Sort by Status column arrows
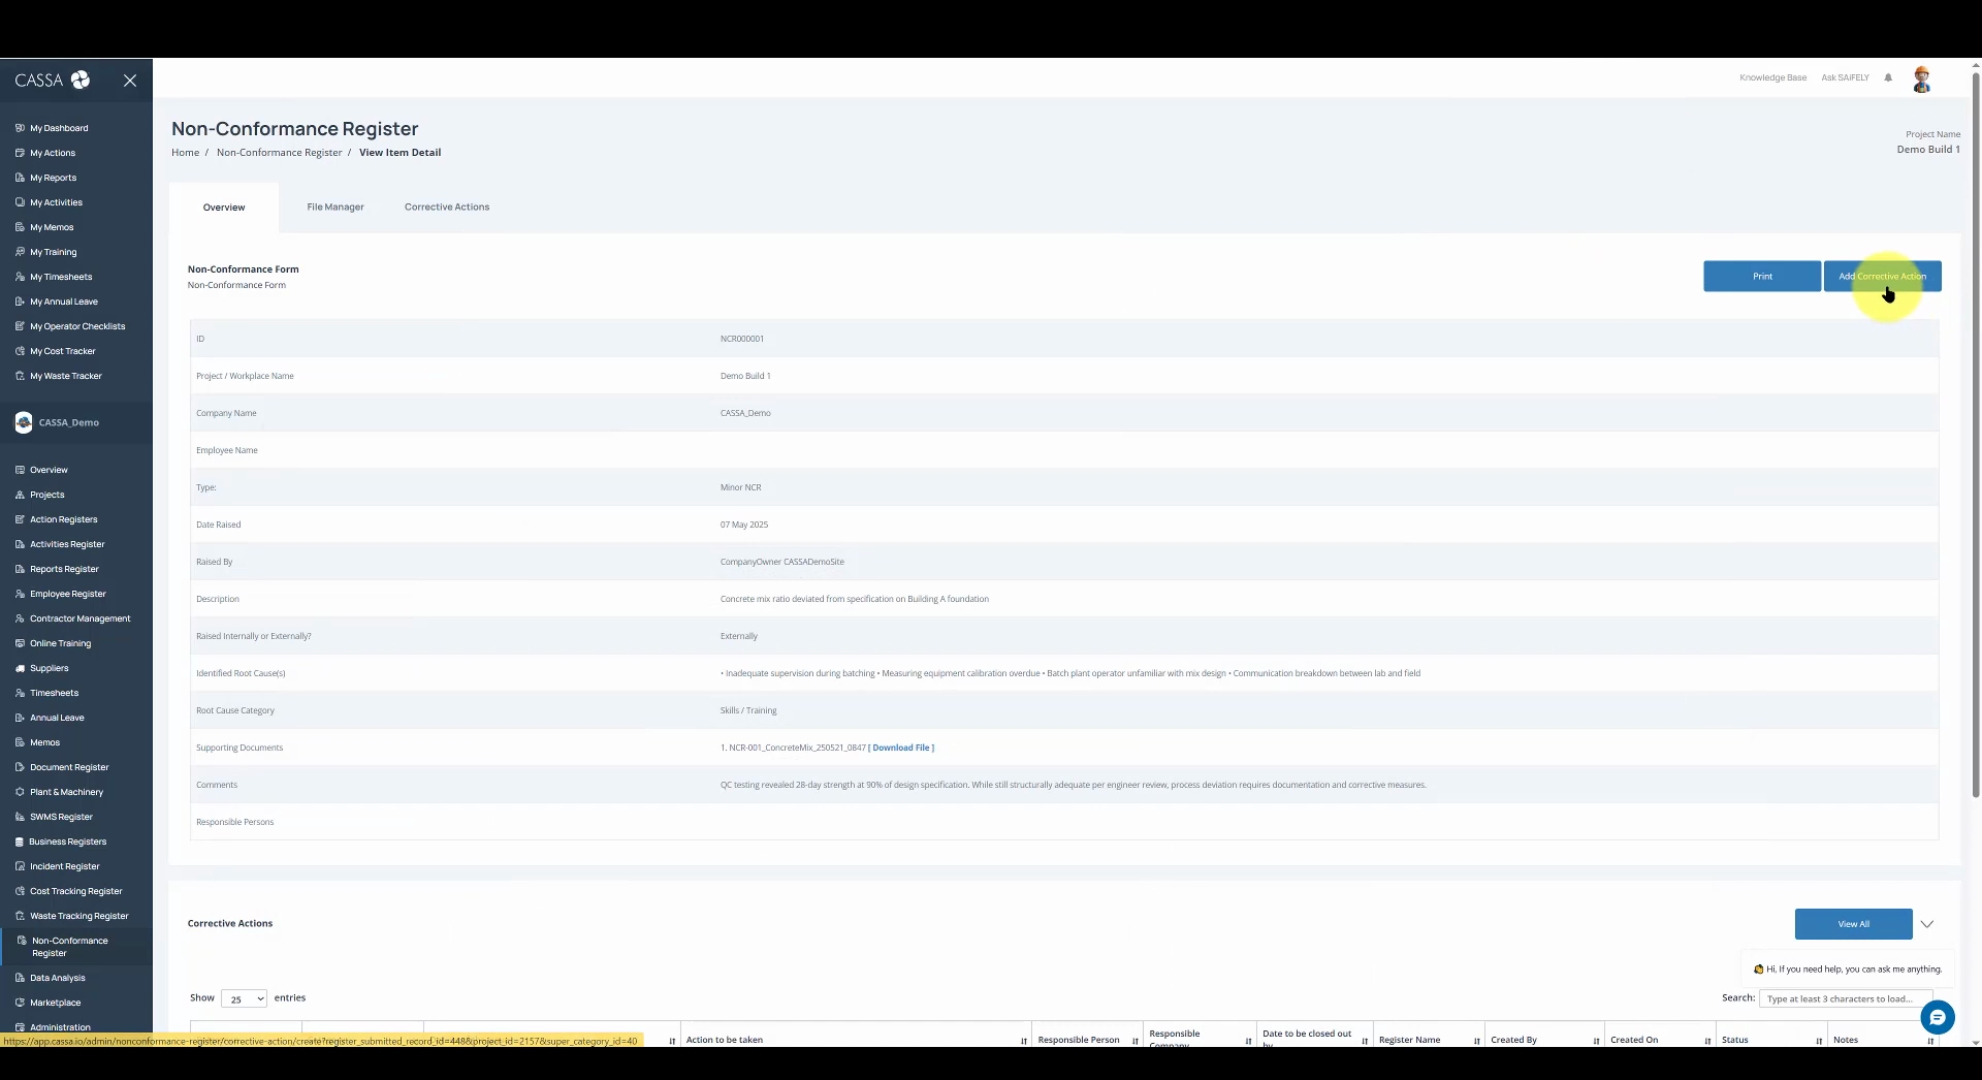 point(1818,1041)
